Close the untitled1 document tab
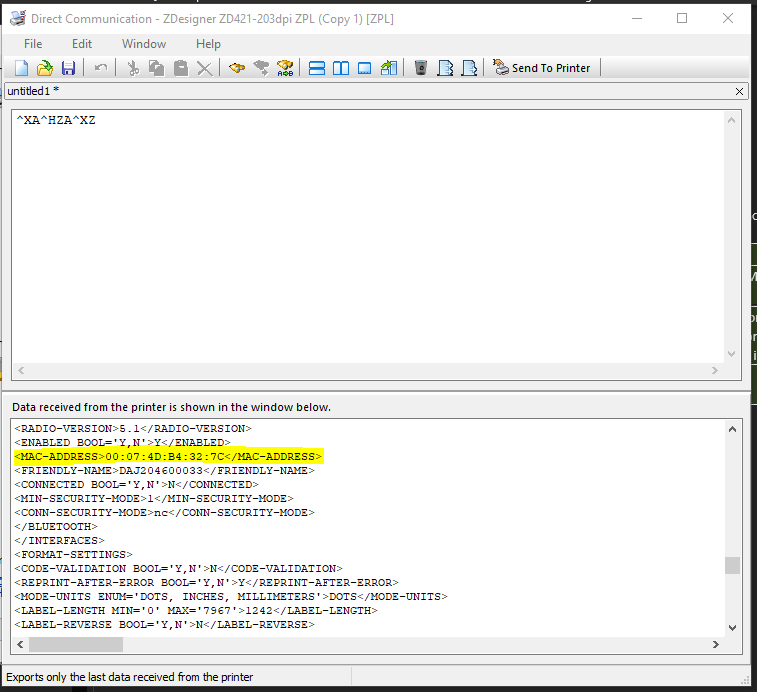 tap(739, 91)
